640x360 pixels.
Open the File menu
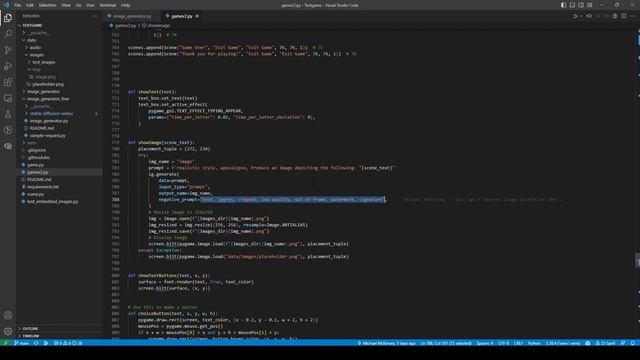(18, 5)
